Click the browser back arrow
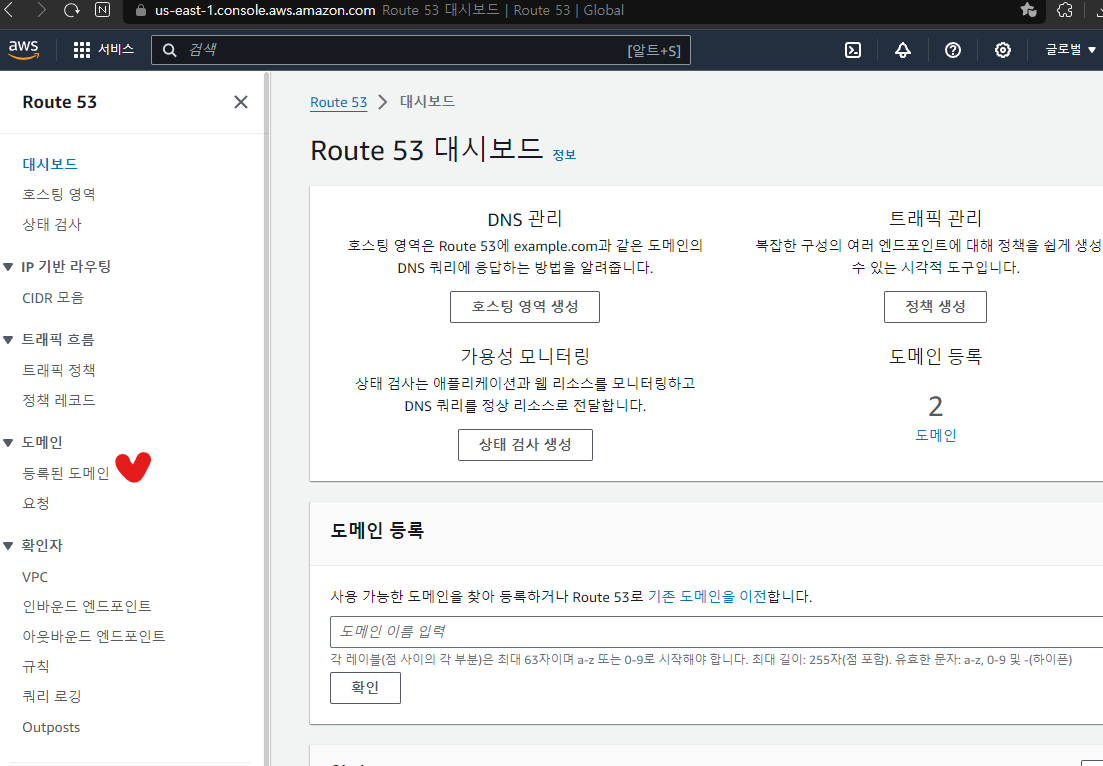1103x766 pixels. click(x=9, y=10)
